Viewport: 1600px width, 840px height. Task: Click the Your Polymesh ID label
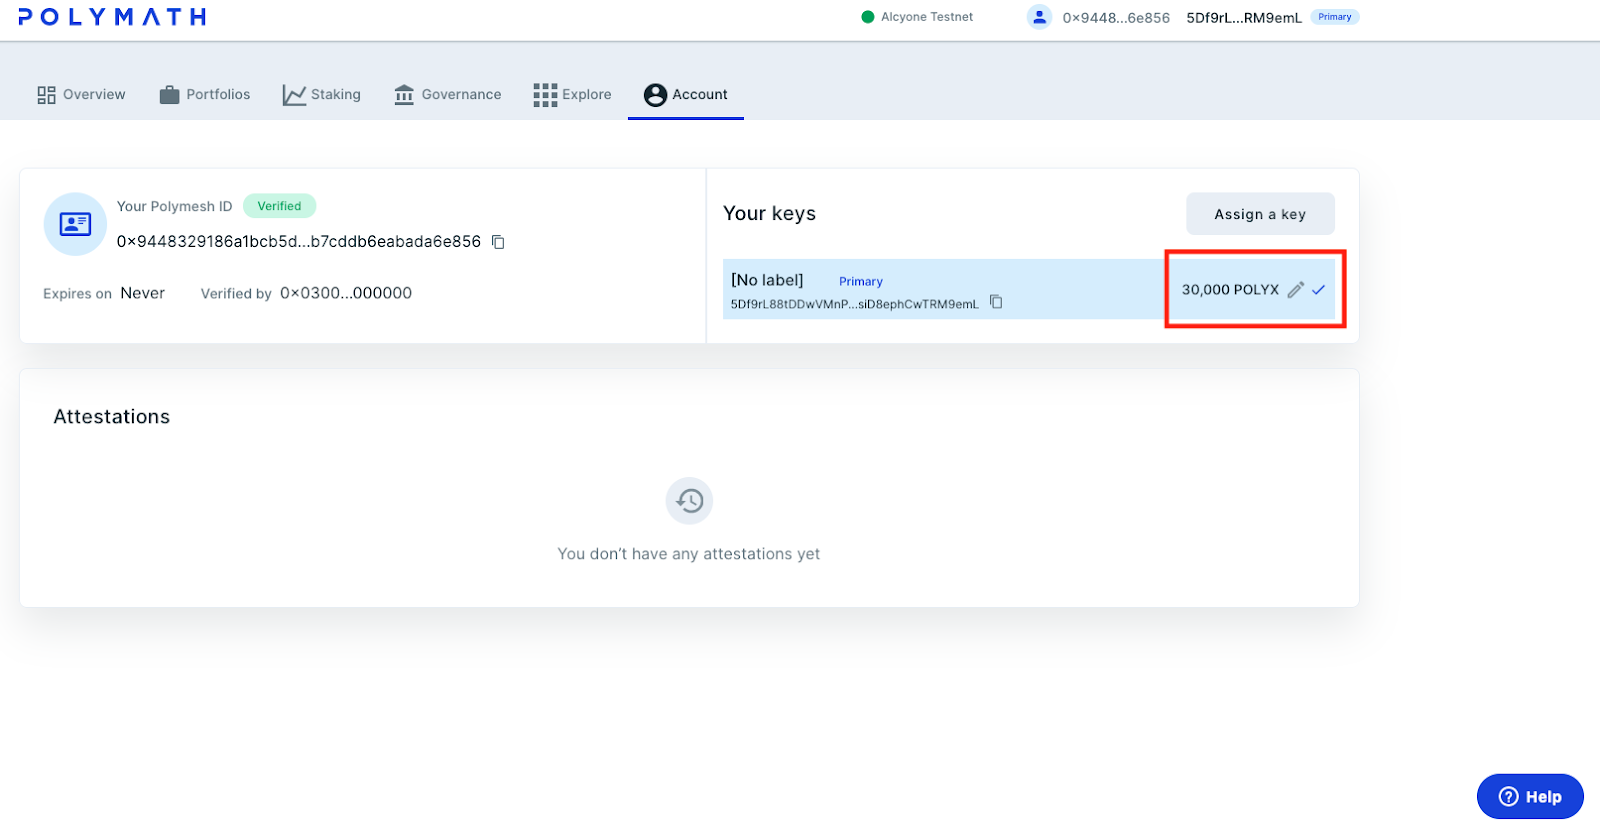coord(174,206)
